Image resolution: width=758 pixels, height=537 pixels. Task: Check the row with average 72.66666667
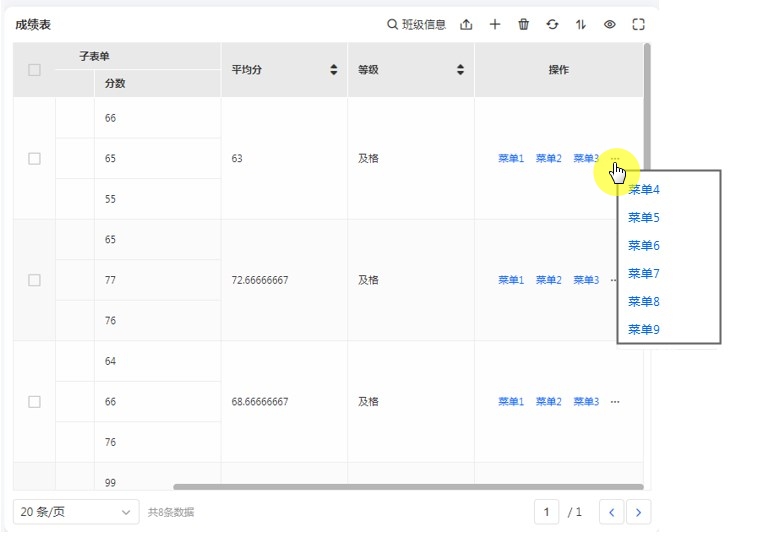pyautogui.click(x=34, y=280)
